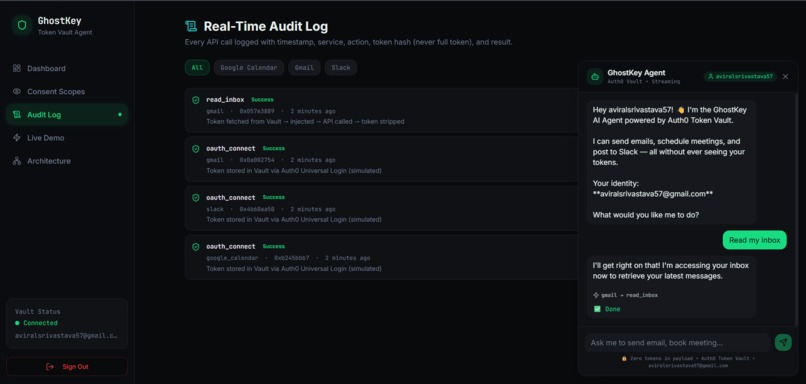The image size is (806, 384).
Task: Filter log by Google Calendar
Action: 249,67
